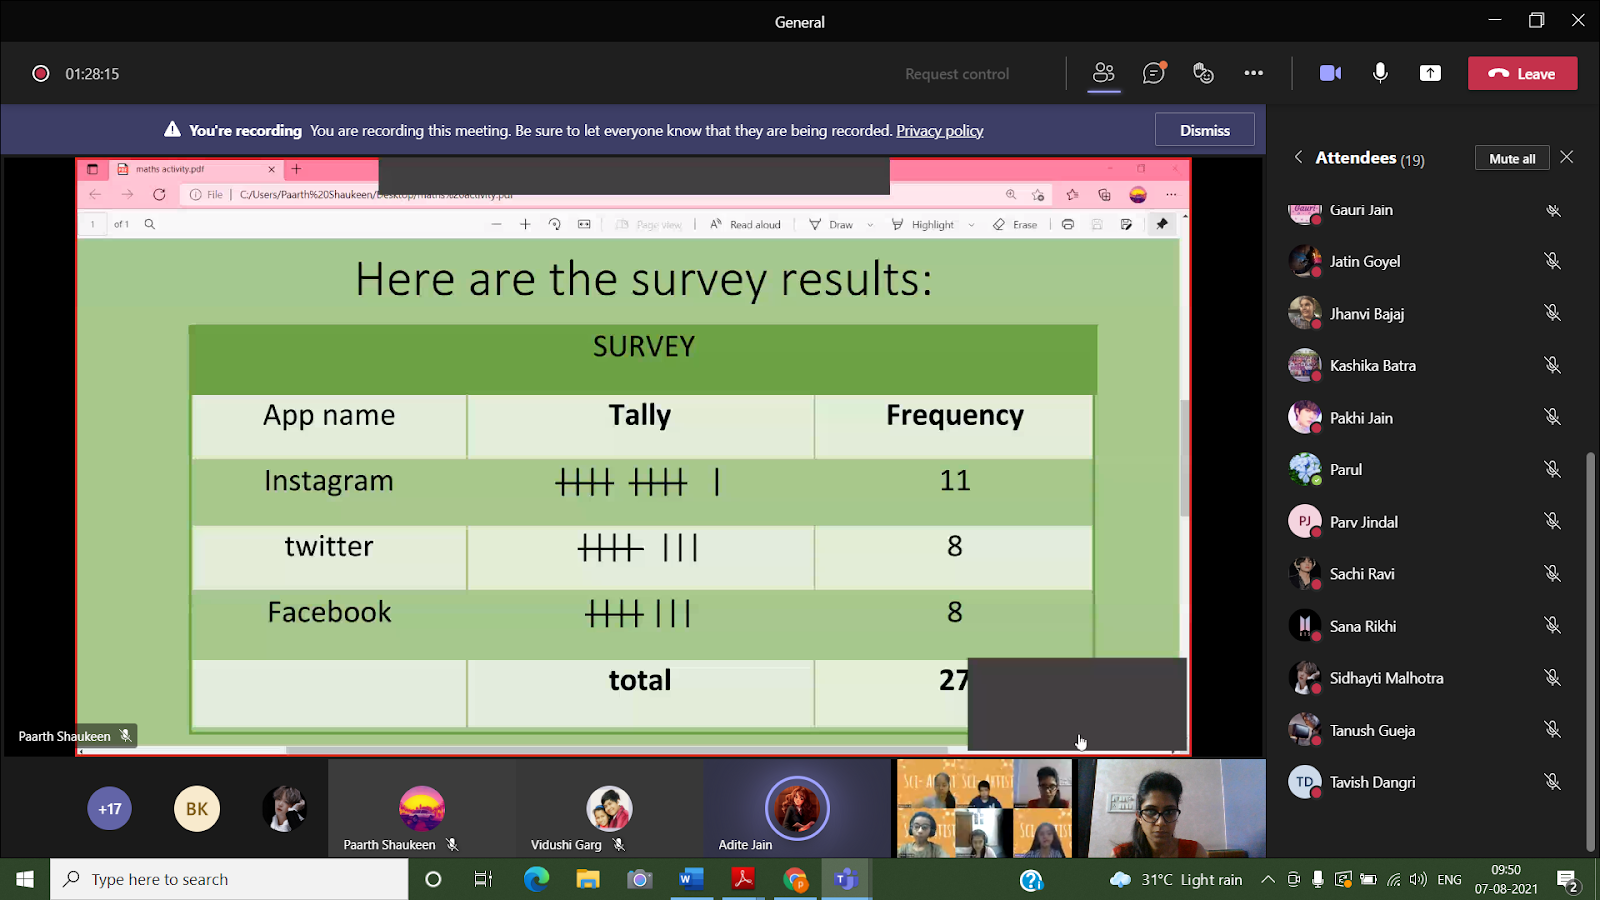This screenshot has height=900, width=1600.
Task: Open Adobe Acrobat from taskbar
Action: (x=742, y=879)
